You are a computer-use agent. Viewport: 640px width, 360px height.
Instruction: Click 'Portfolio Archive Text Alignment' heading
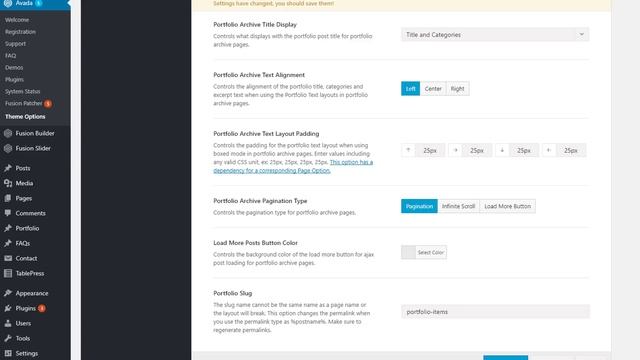click(x=259, y=75)
